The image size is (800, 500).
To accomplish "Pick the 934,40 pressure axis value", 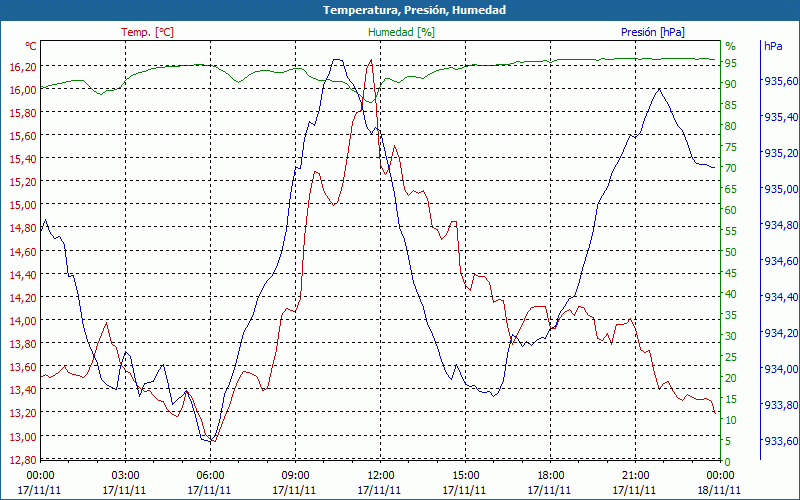I will 781,297.
